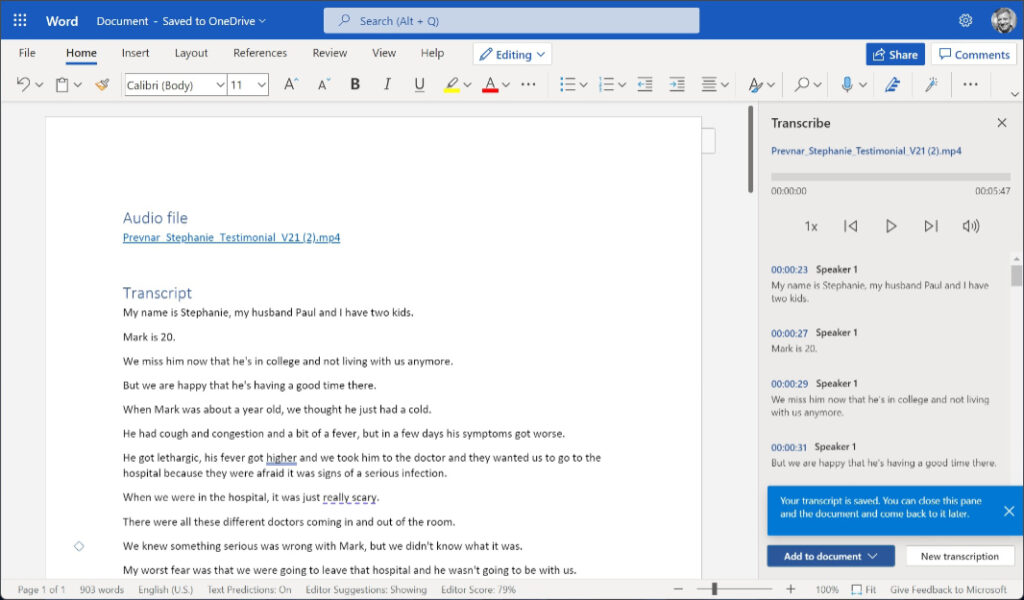
Task: Toggle underline formatting
Action: (x=419, y=84)
